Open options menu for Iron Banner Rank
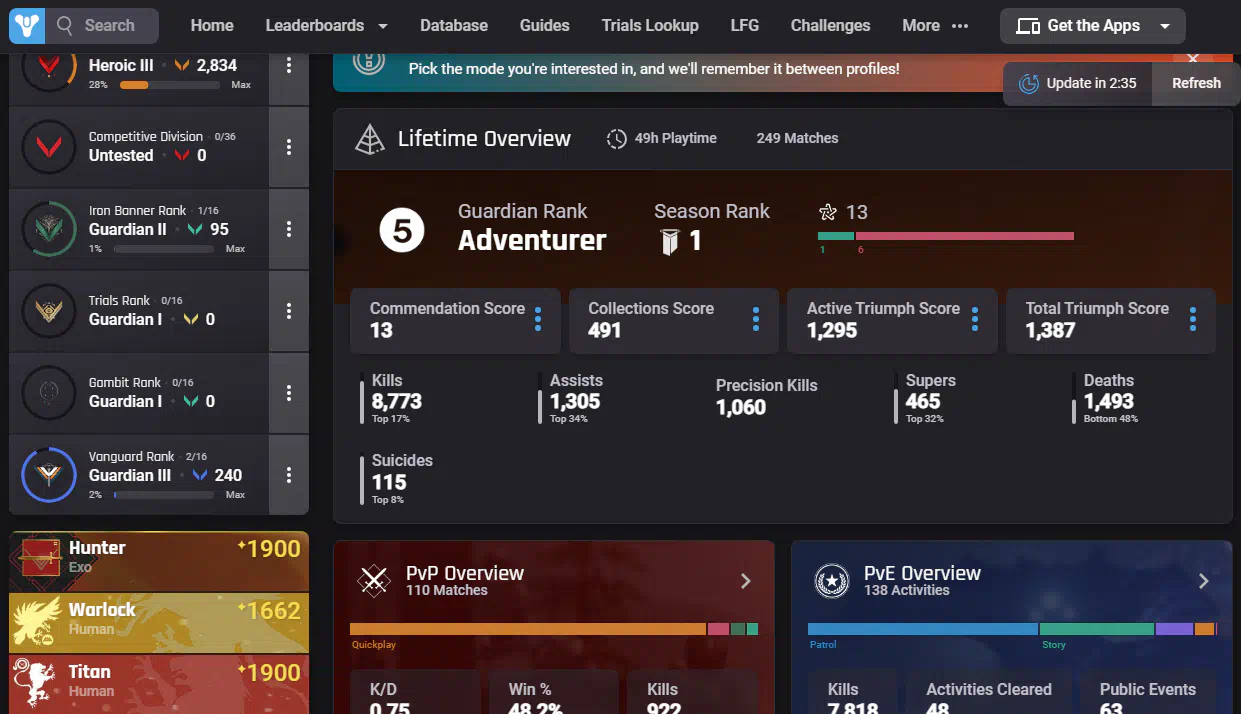Screen dimensions: 1241x714 coord(289,229)
